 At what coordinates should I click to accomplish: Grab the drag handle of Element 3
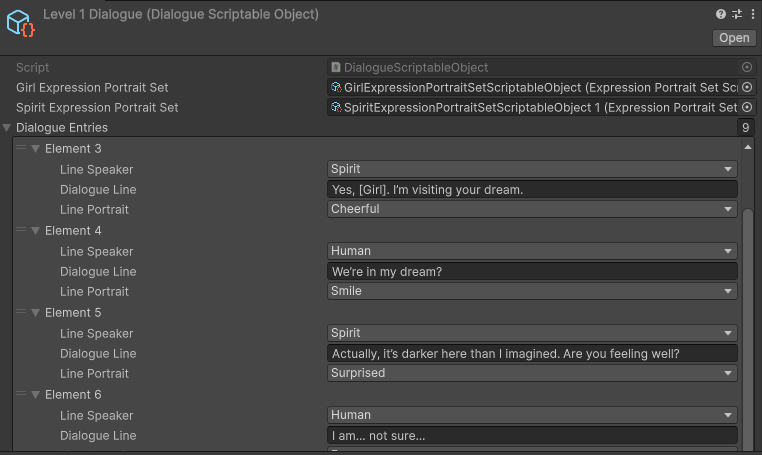coord(20,149)
